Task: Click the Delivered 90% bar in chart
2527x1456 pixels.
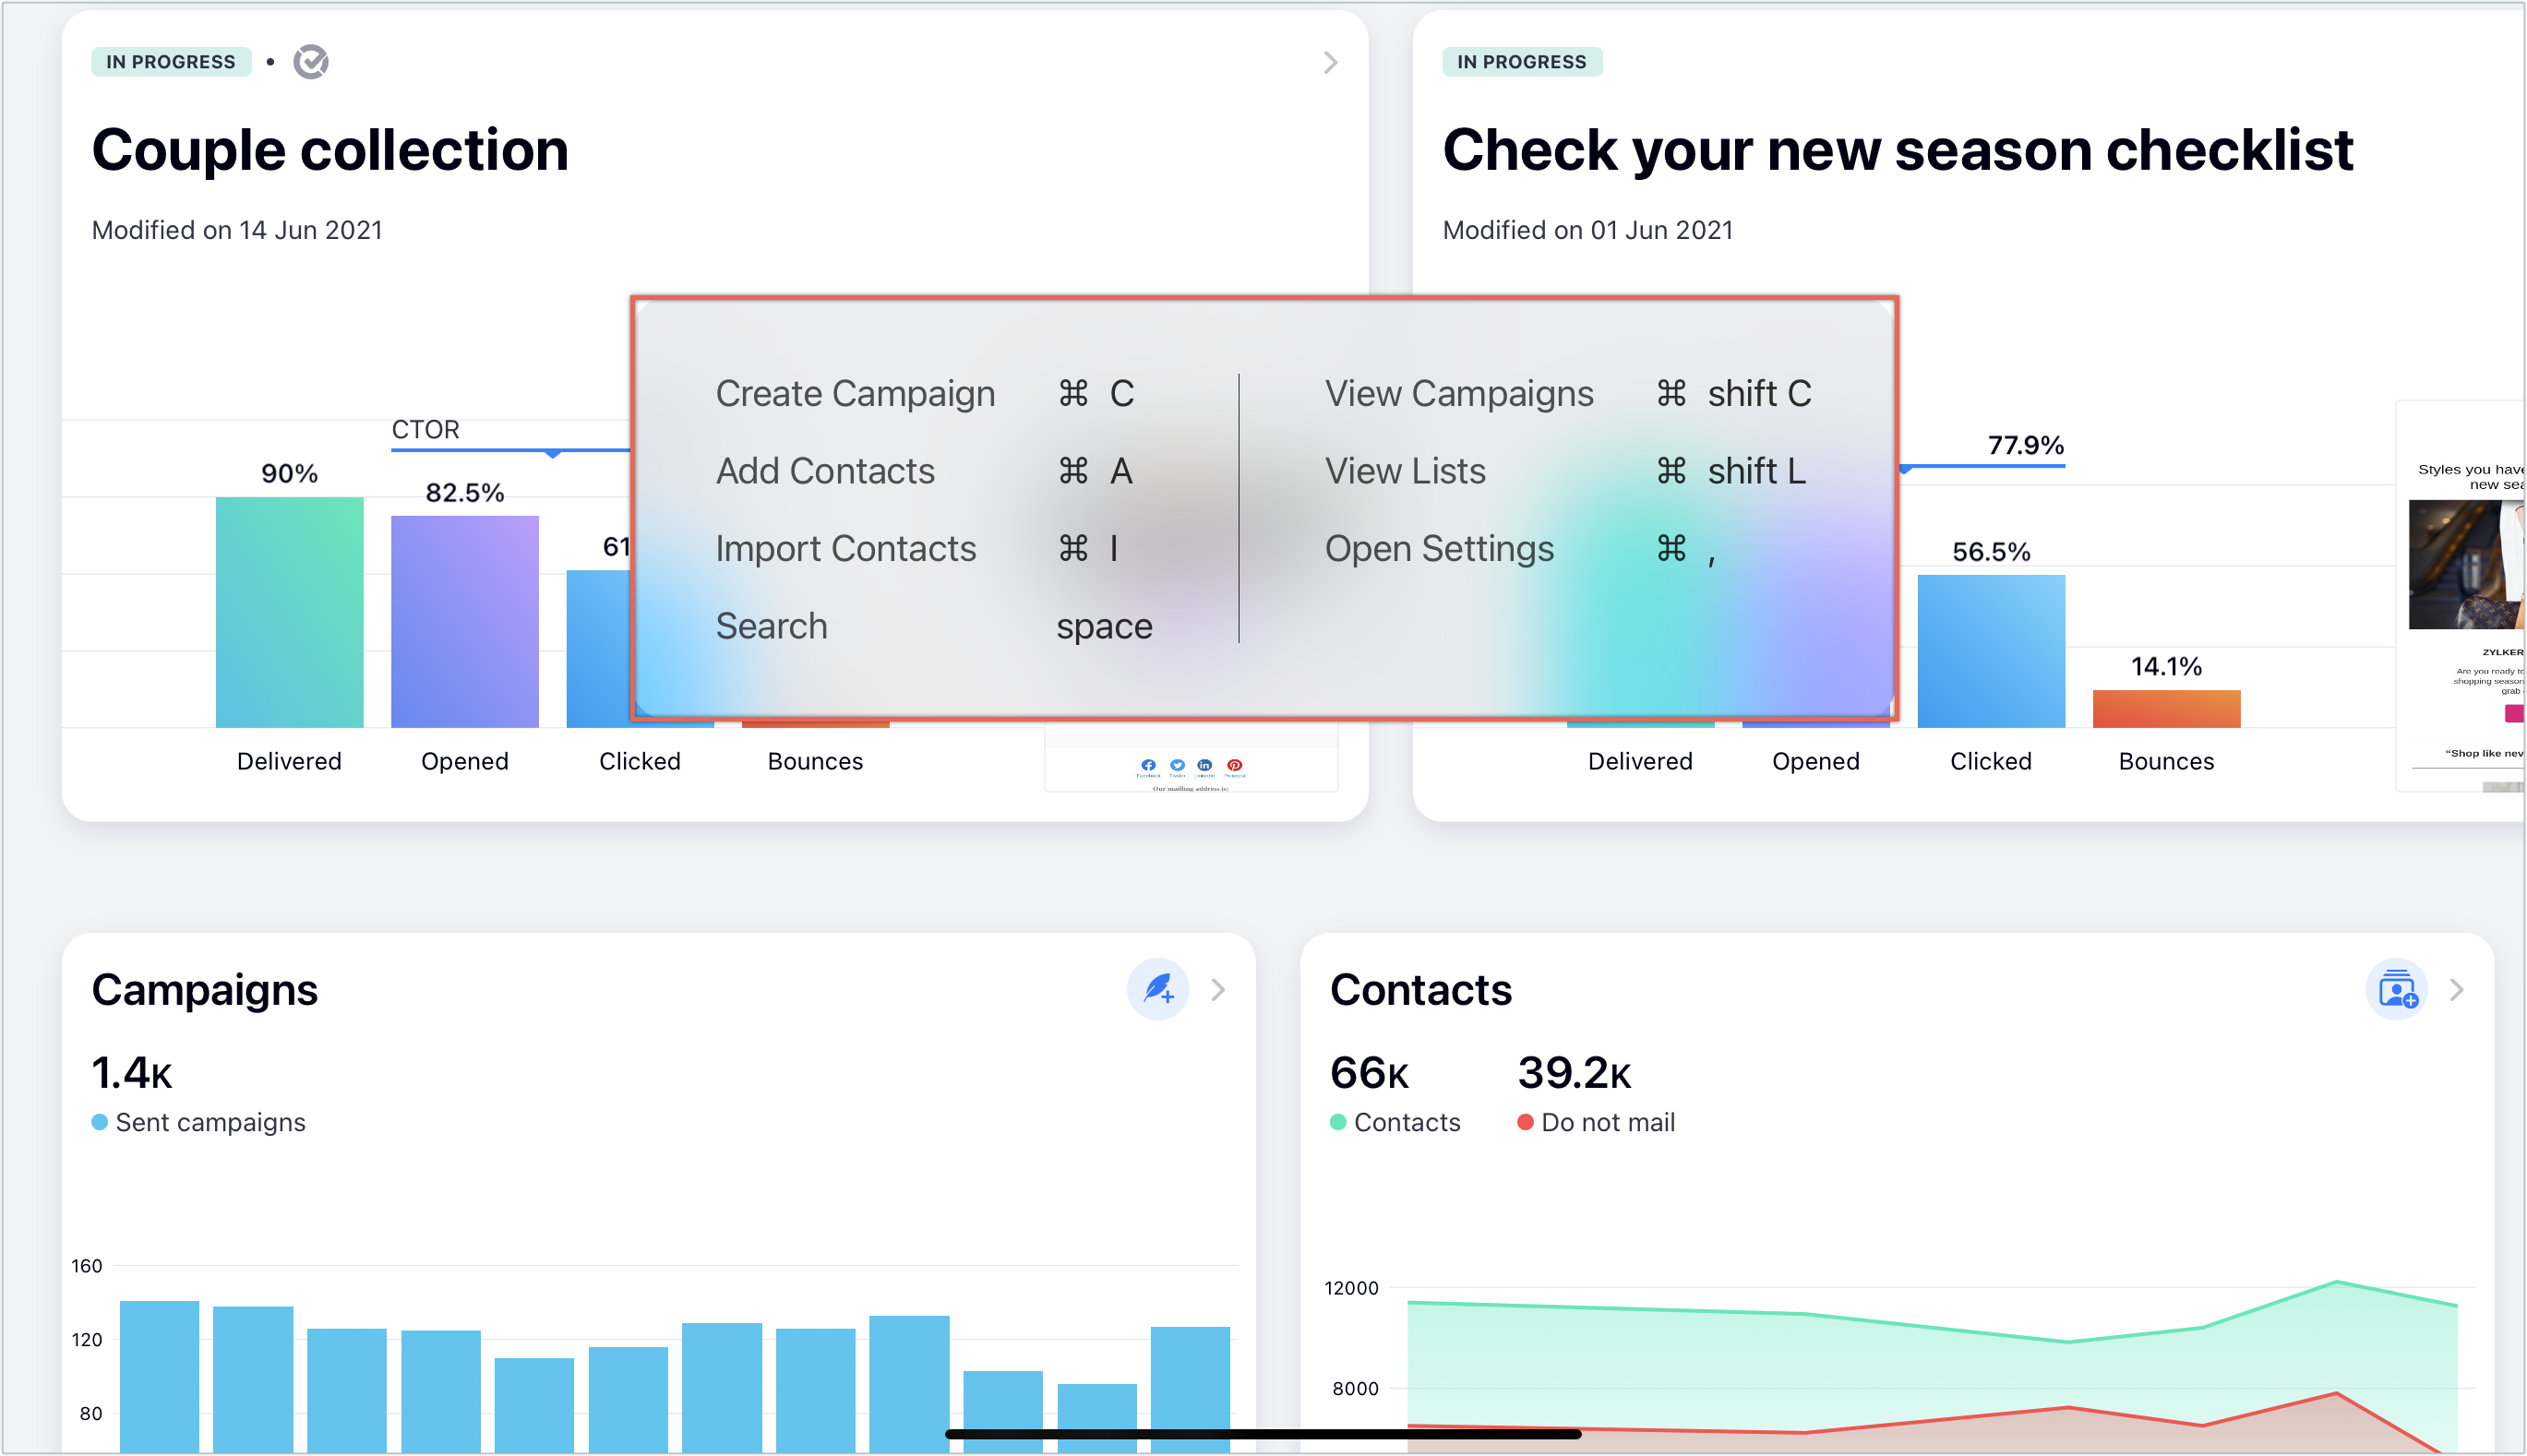Action: pyautogui.click(x=289, y=612)
